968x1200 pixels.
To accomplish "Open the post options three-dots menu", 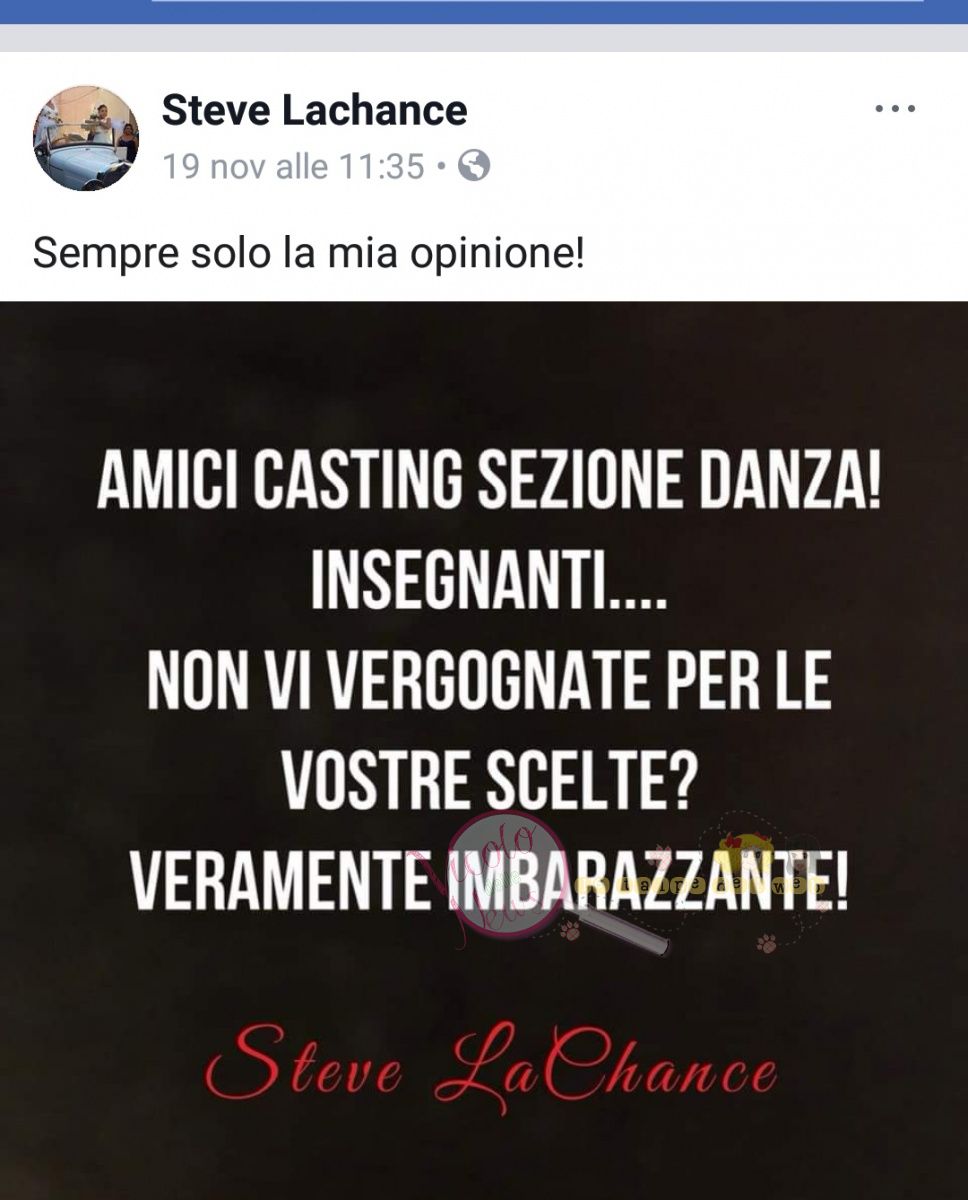I will (895, 109).
